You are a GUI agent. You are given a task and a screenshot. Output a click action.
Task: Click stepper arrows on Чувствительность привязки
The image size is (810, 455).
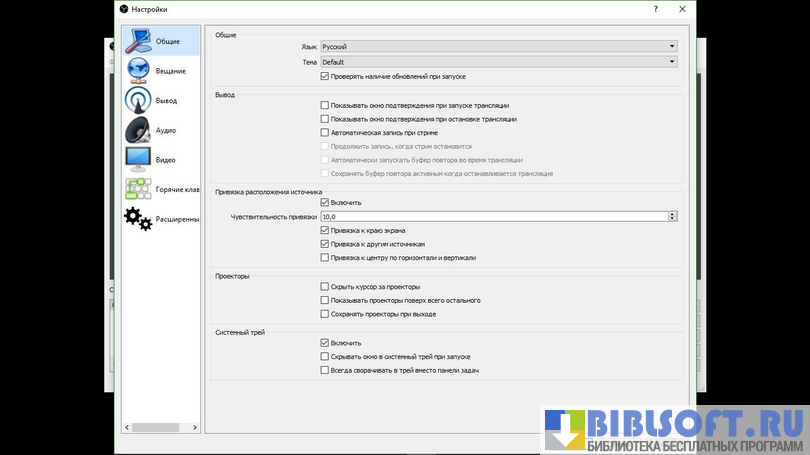672,216
